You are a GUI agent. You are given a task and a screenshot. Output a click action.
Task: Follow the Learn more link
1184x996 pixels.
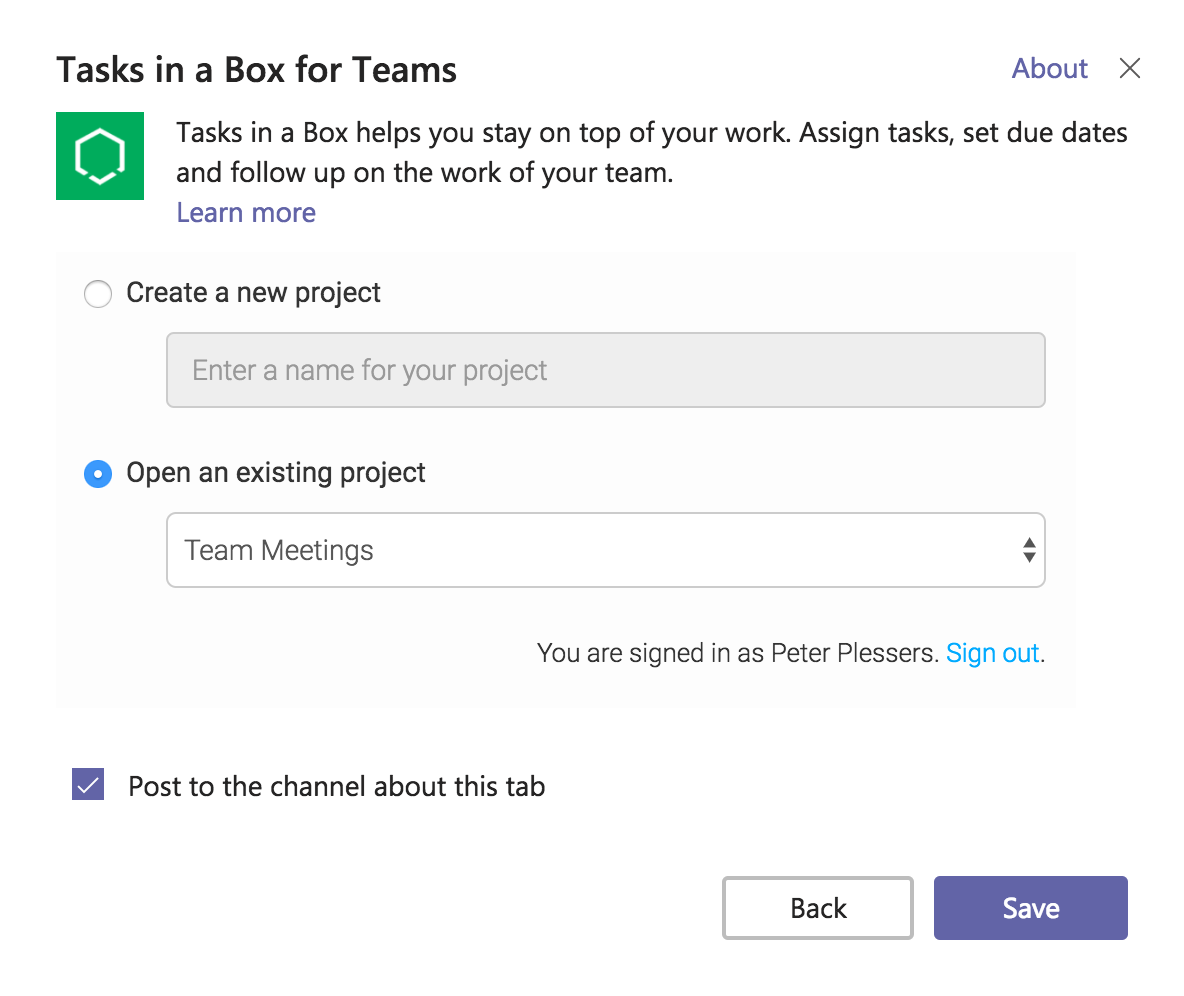pos(246,212)
